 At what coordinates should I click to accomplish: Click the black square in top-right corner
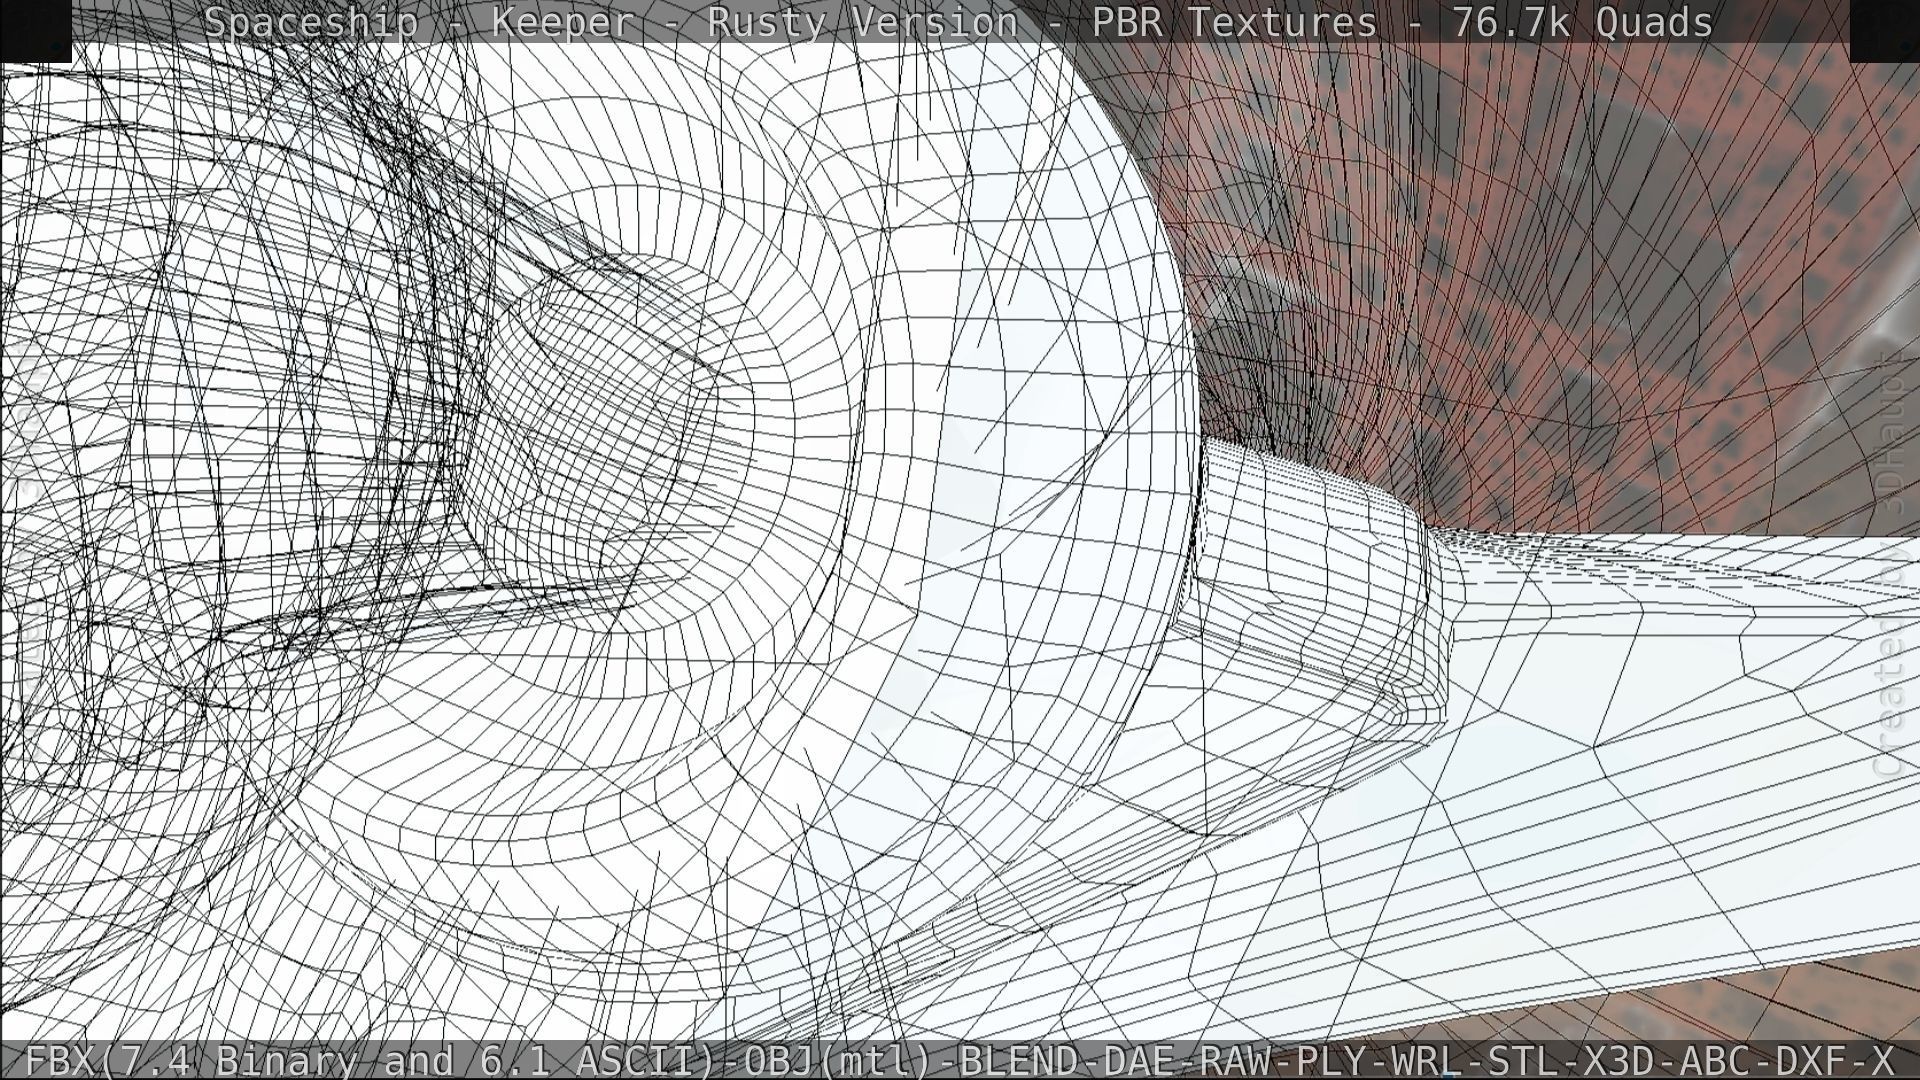tap(1884, 30)
